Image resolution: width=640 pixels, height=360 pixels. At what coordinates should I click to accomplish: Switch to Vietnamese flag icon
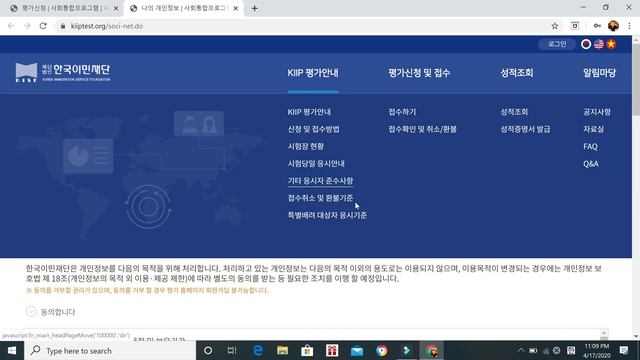611,44
